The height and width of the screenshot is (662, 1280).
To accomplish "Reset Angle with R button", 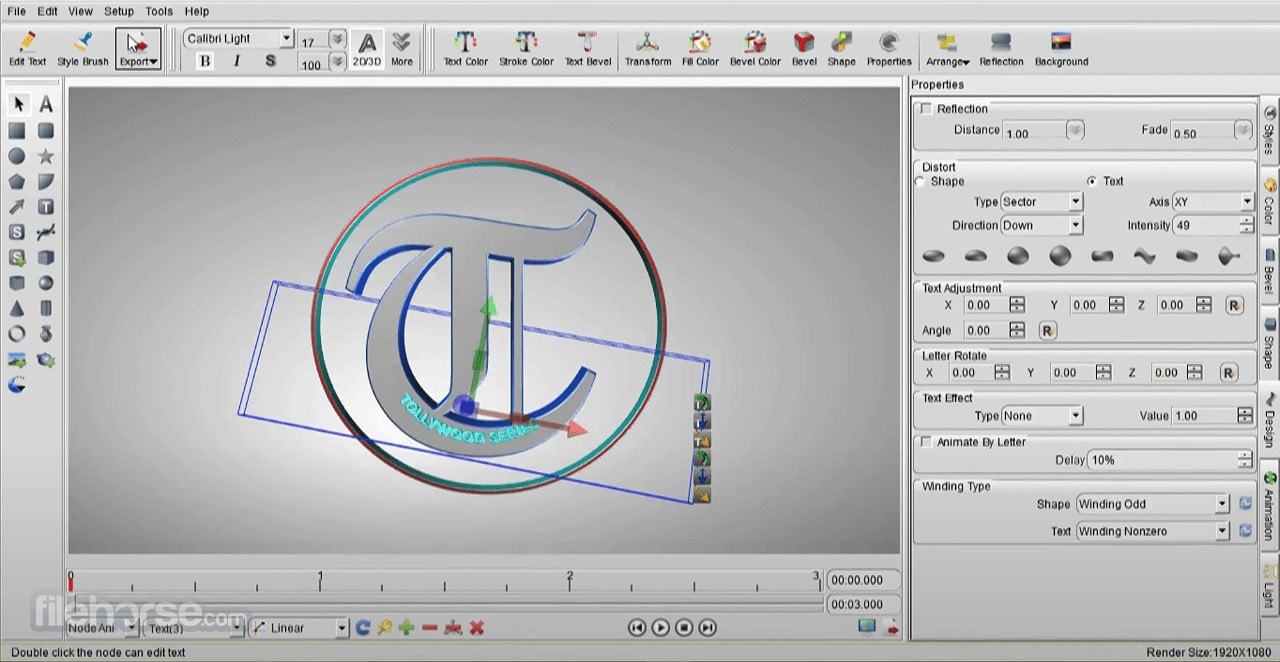I will 1047,330.
